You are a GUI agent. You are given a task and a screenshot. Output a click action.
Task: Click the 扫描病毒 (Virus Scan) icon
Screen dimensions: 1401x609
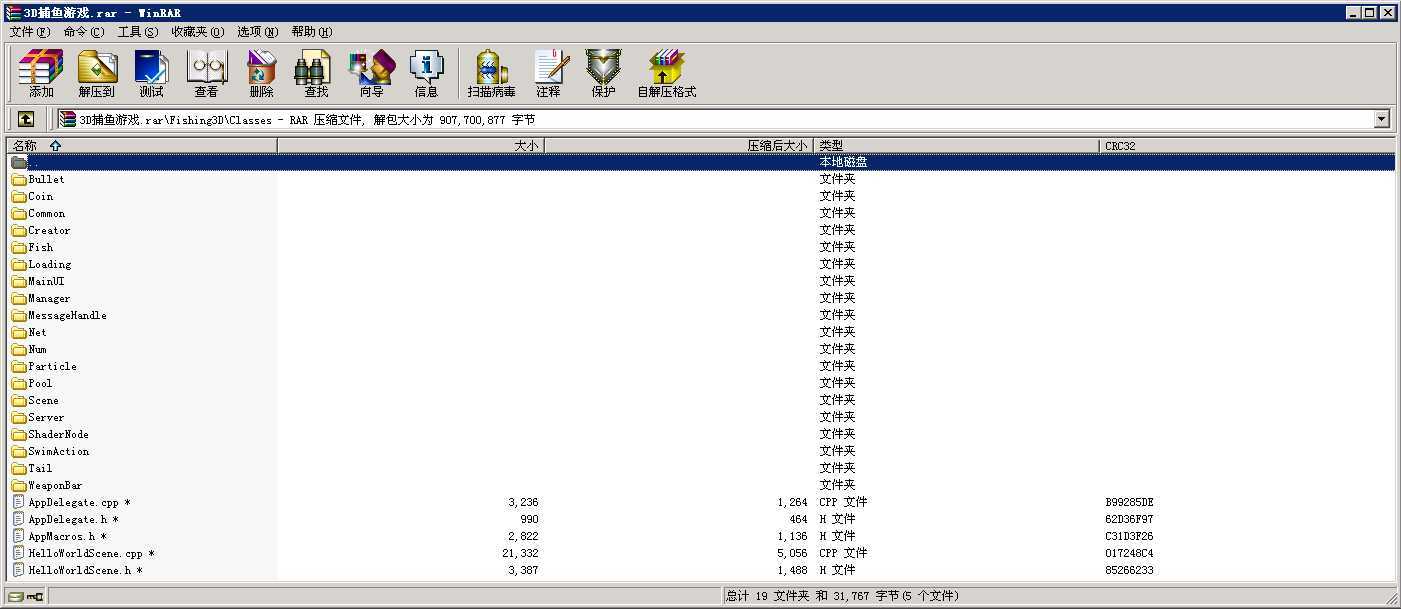pyautogui.click(x=491, y=74)
